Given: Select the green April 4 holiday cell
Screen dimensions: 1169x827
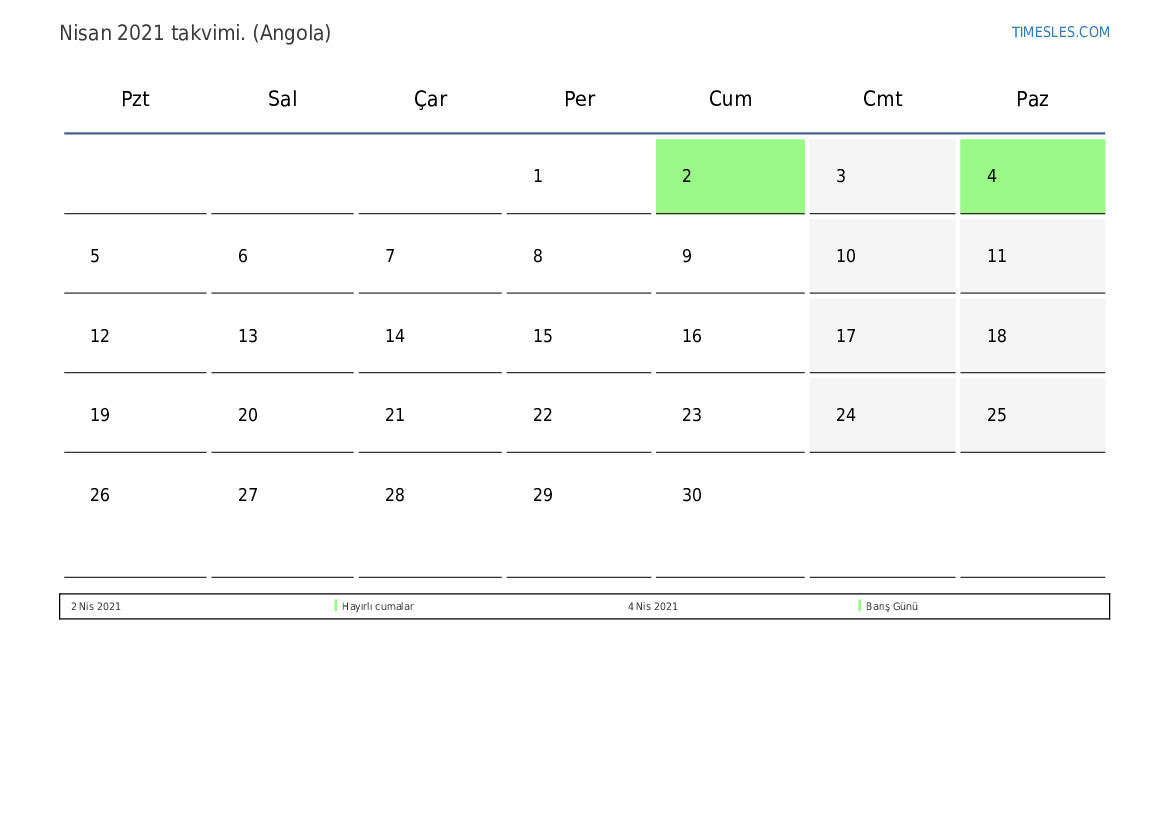Looking at the screenshot, I should [1032, 176].
